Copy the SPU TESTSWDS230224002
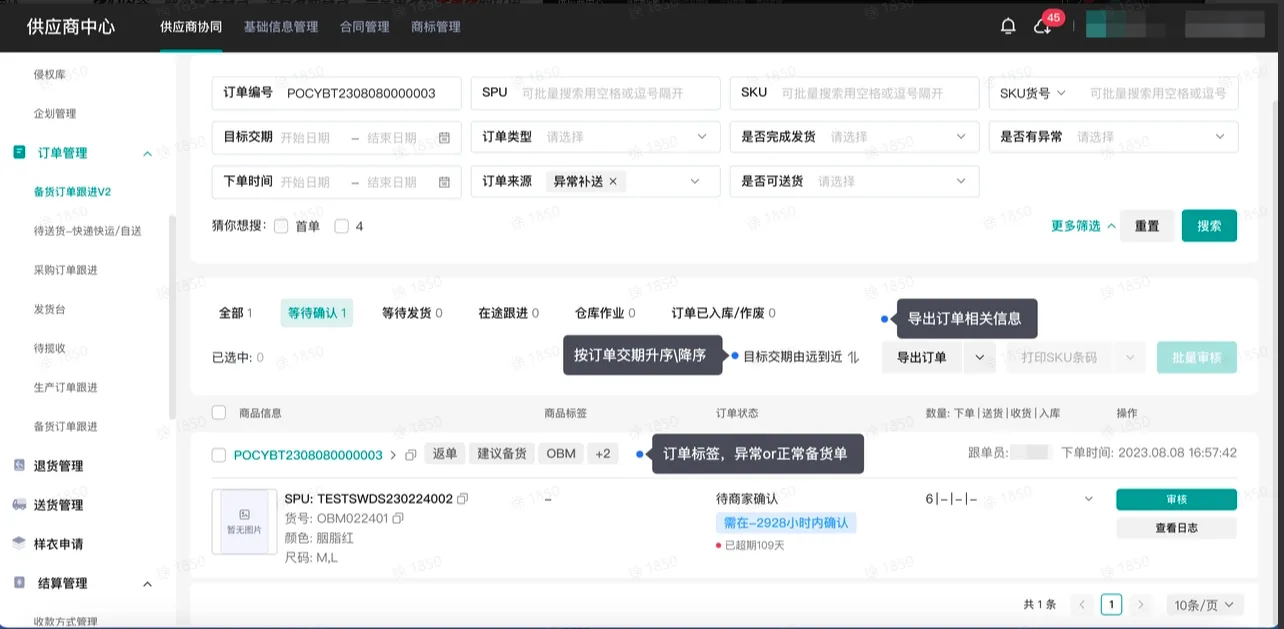Viewport: 1284px width, 629px height. click(462, 498)
